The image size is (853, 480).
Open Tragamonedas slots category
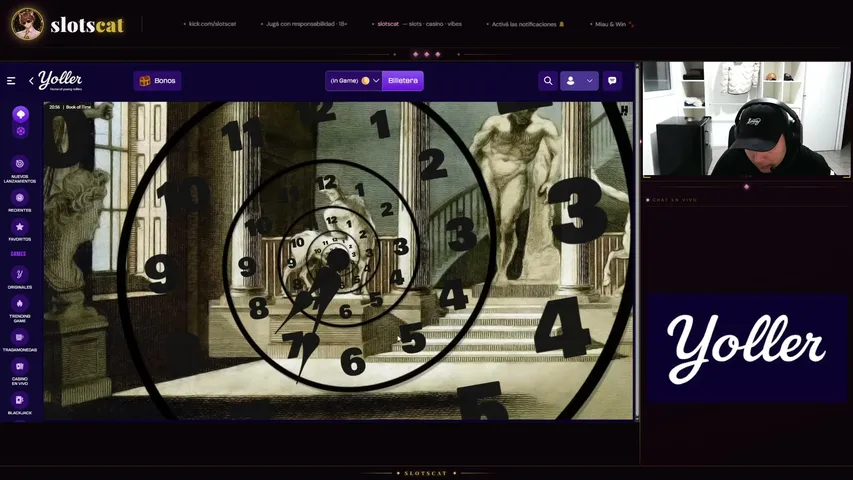click(x=20, y=341)
